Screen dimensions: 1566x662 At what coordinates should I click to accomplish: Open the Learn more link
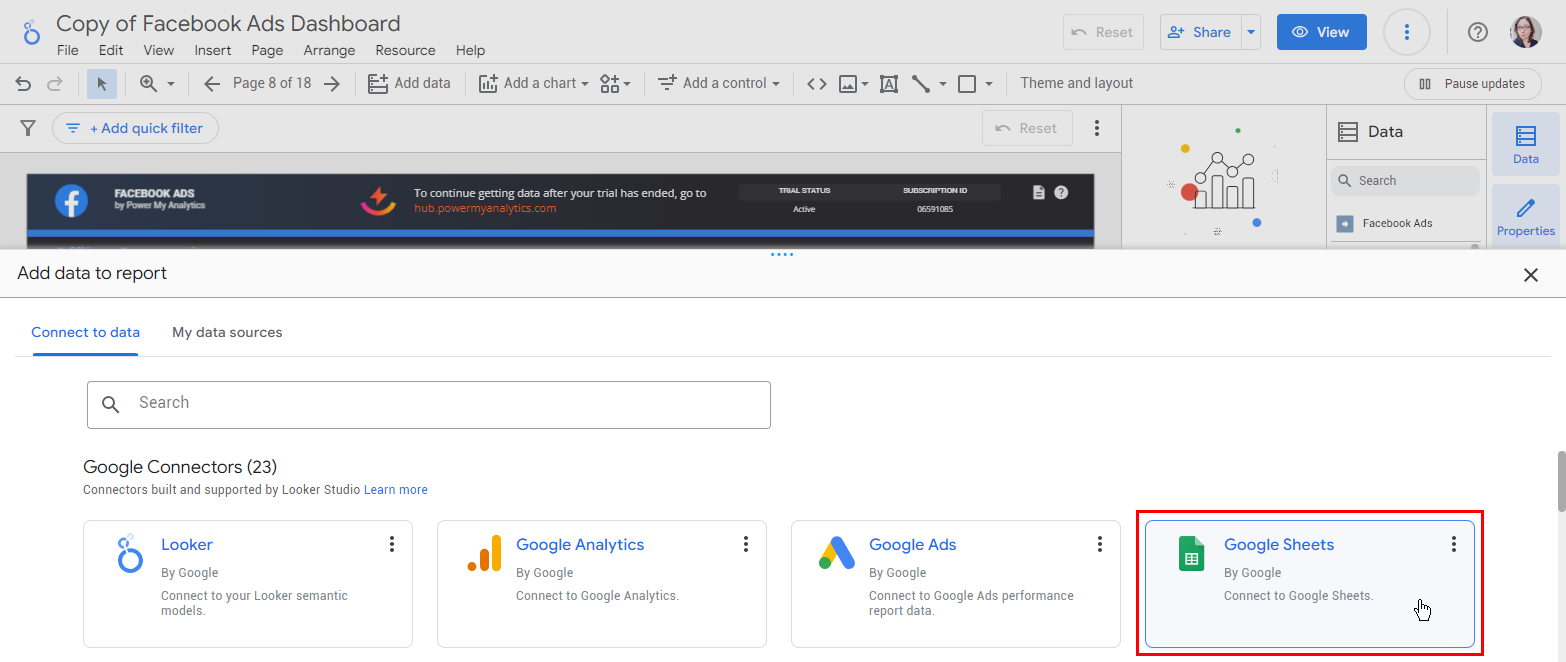[x=395, y=490]
